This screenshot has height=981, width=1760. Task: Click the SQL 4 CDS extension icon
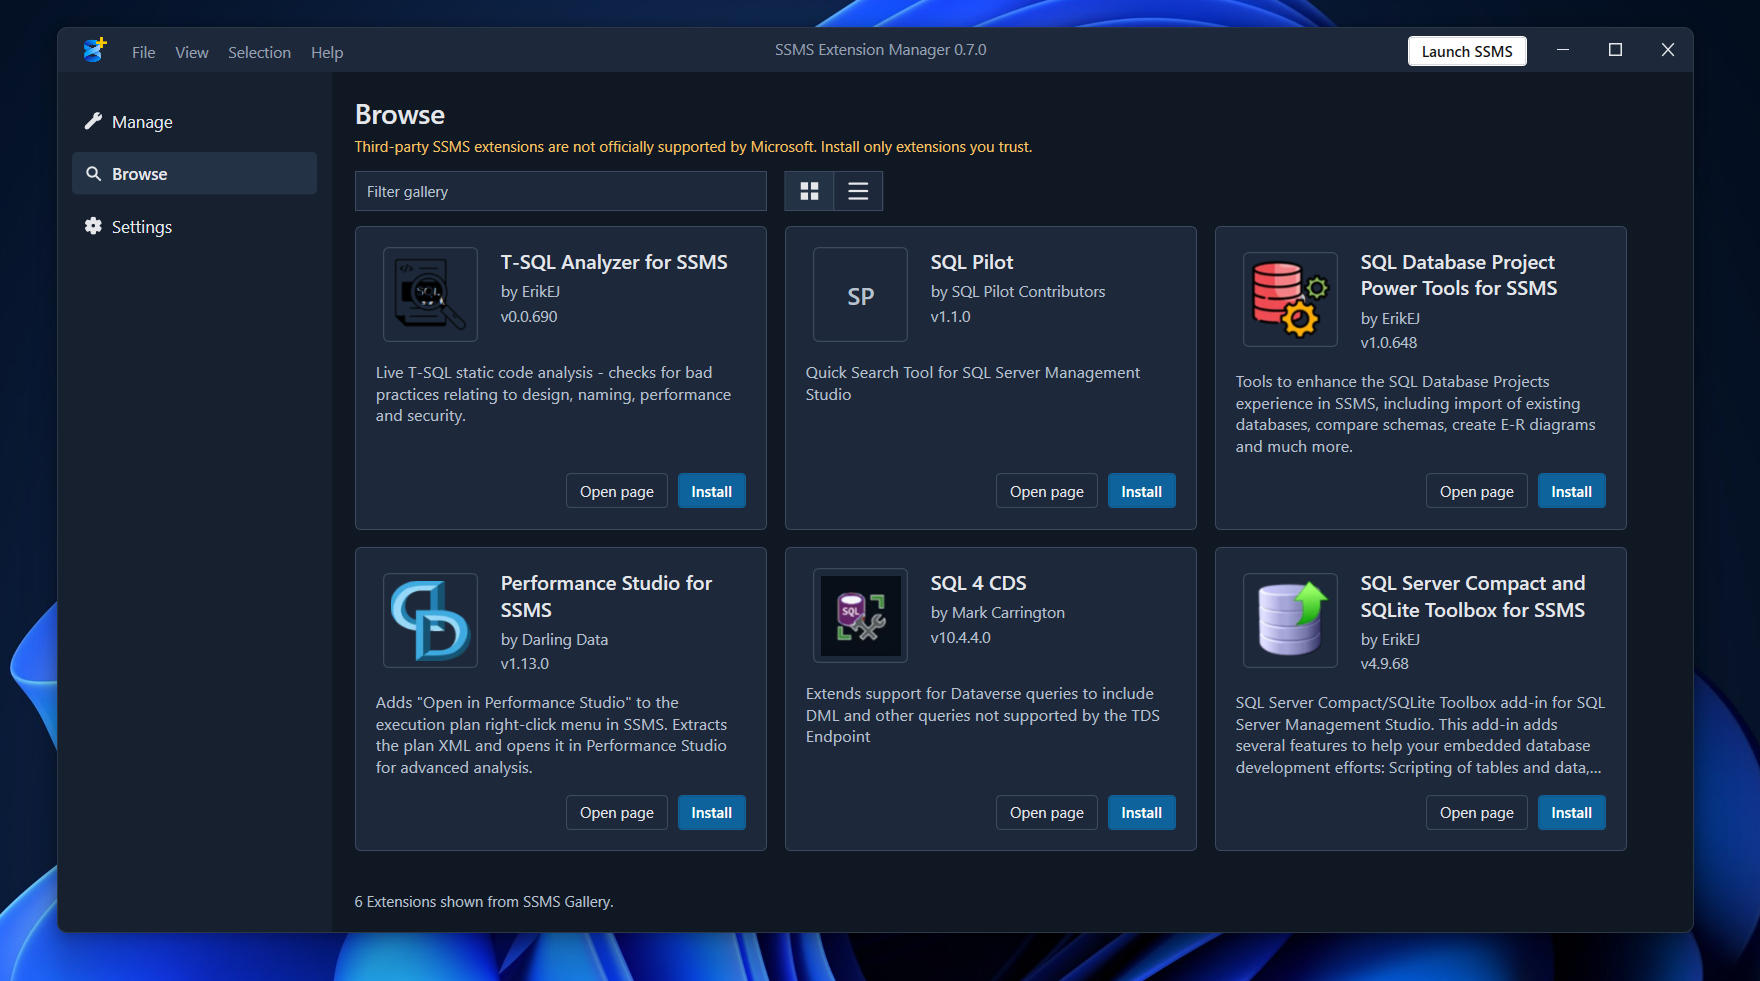[x=860, y=615]
